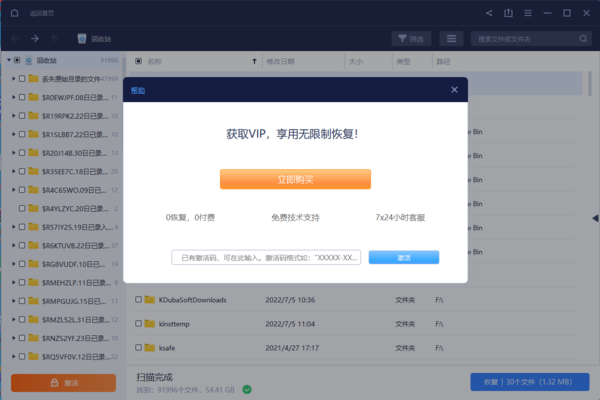The height and width of the screenshot is (400, 600).
Task: Open the filter (筛选) button
Action: tap(411, 39)
